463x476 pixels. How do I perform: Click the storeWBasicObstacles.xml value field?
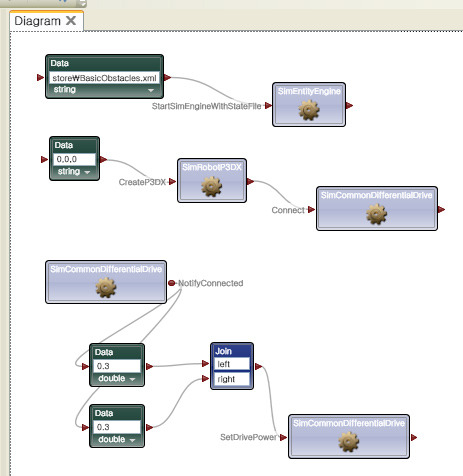[x=104, y=78]
